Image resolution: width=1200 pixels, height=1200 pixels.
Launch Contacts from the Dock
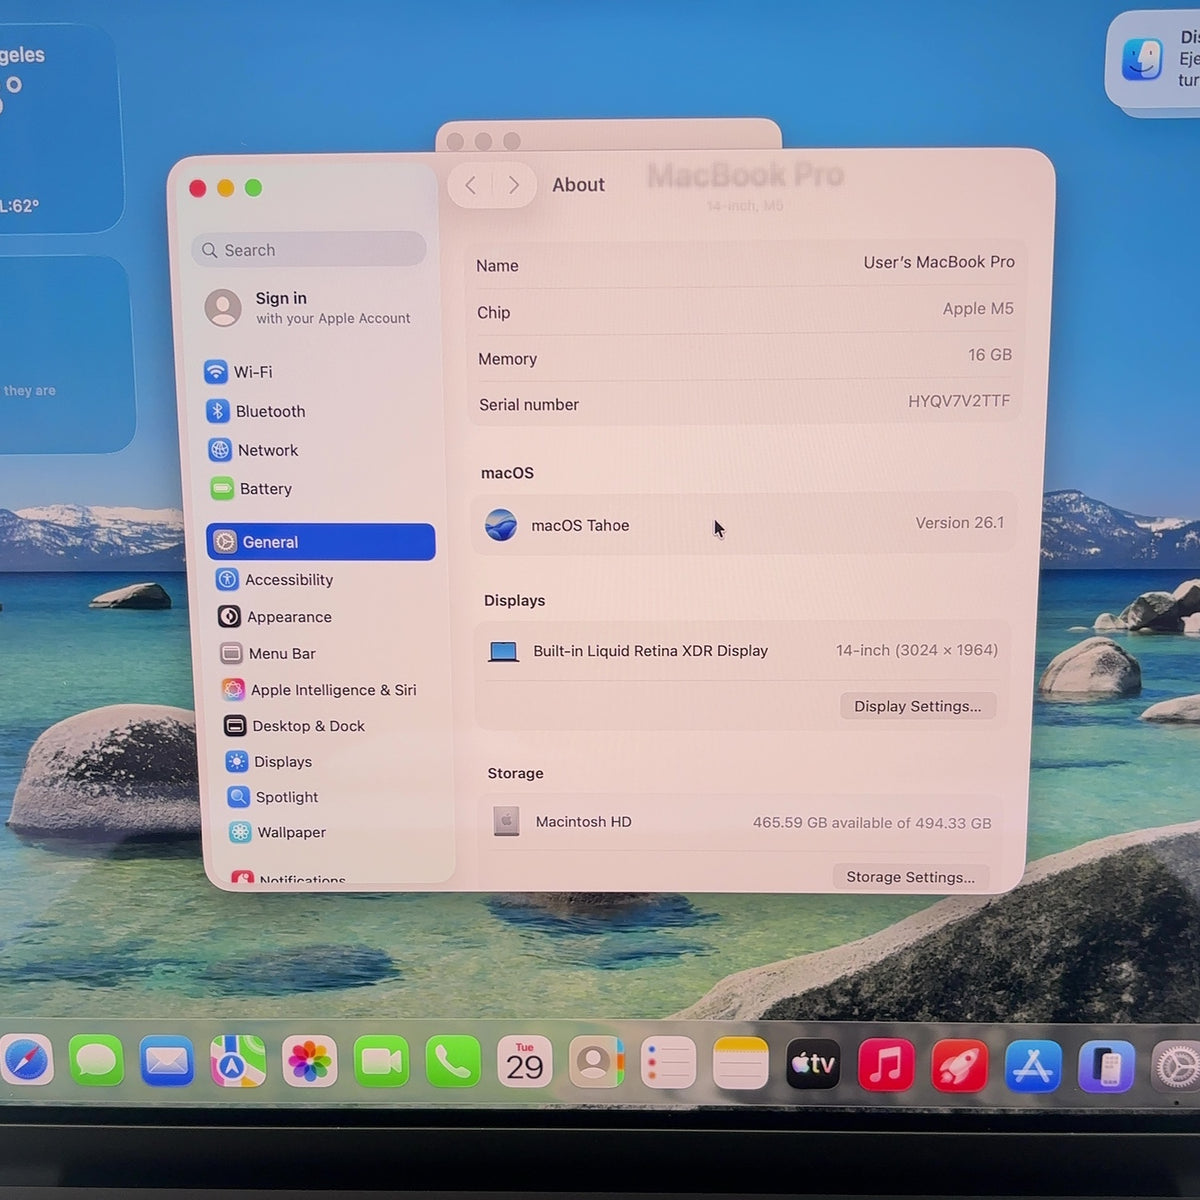tap(596, 1062)
